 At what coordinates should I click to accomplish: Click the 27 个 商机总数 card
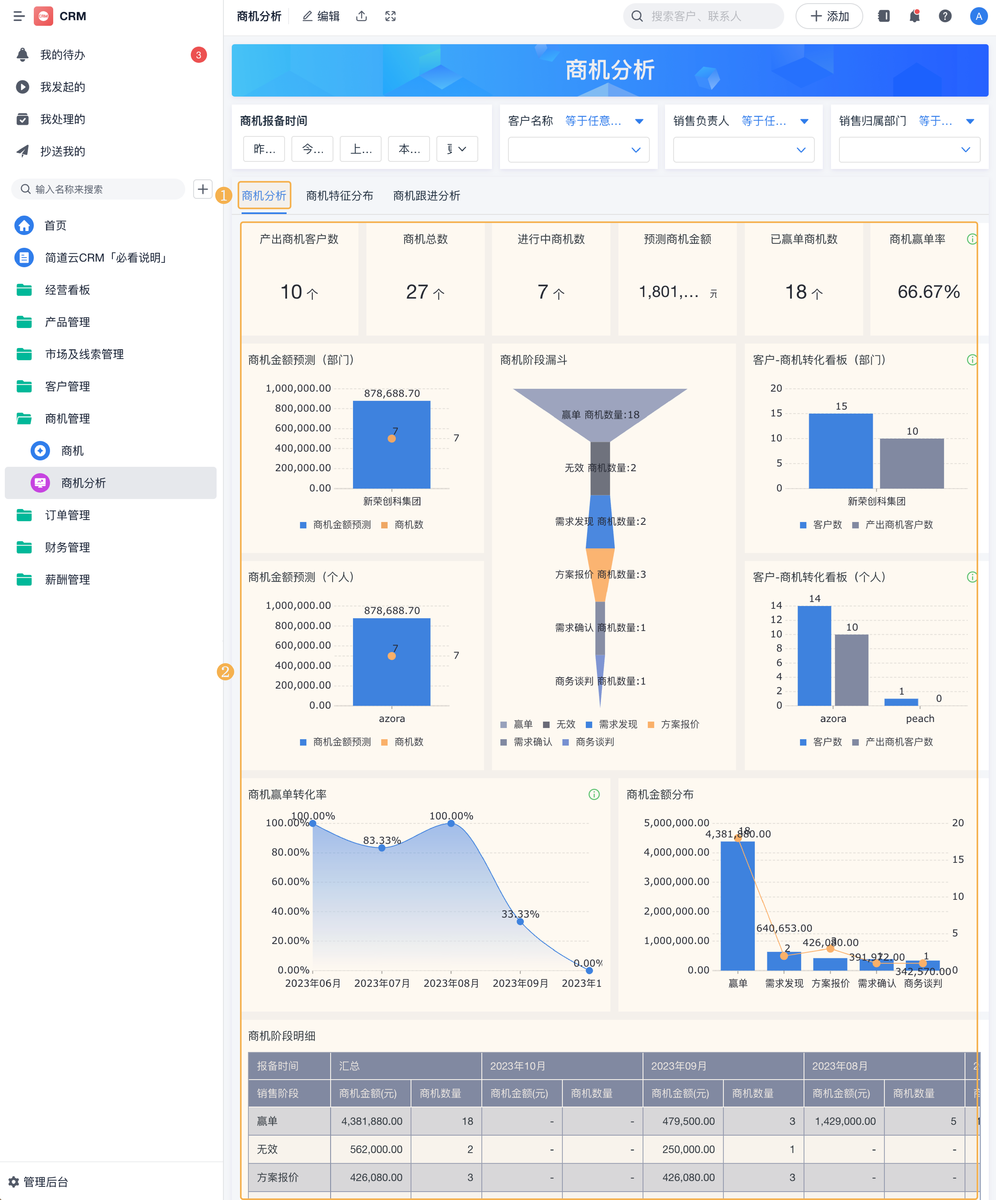[425, 279]
